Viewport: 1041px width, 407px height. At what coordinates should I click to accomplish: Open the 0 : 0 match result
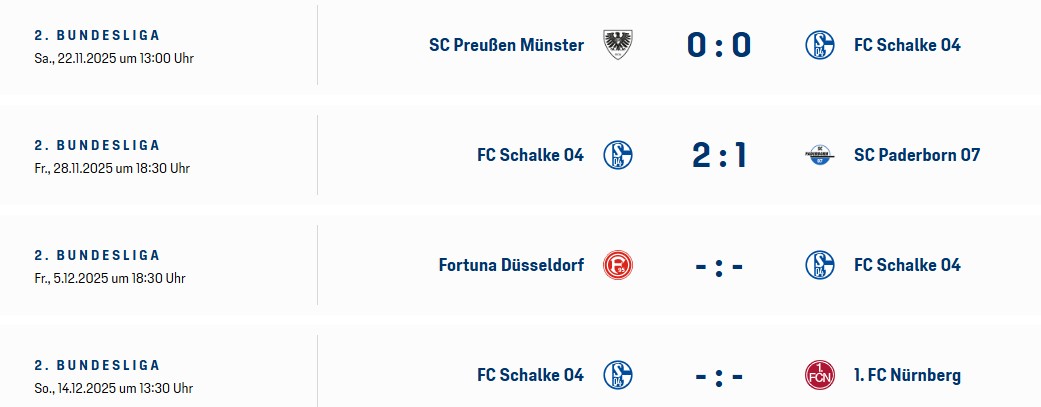[x=719, y=45]
